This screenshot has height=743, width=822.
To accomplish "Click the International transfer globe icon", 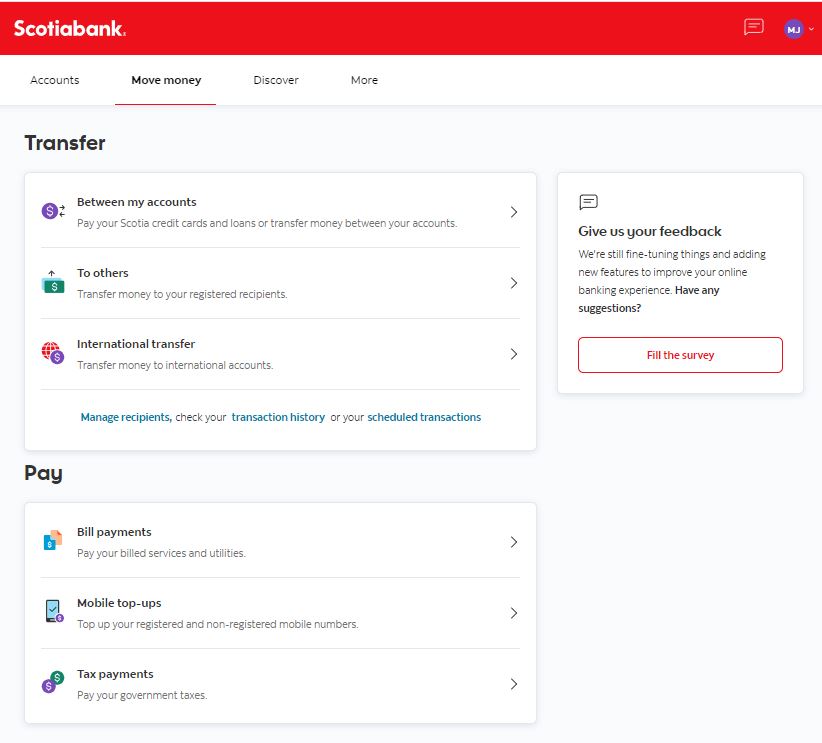I will click(x=53, y=352).
